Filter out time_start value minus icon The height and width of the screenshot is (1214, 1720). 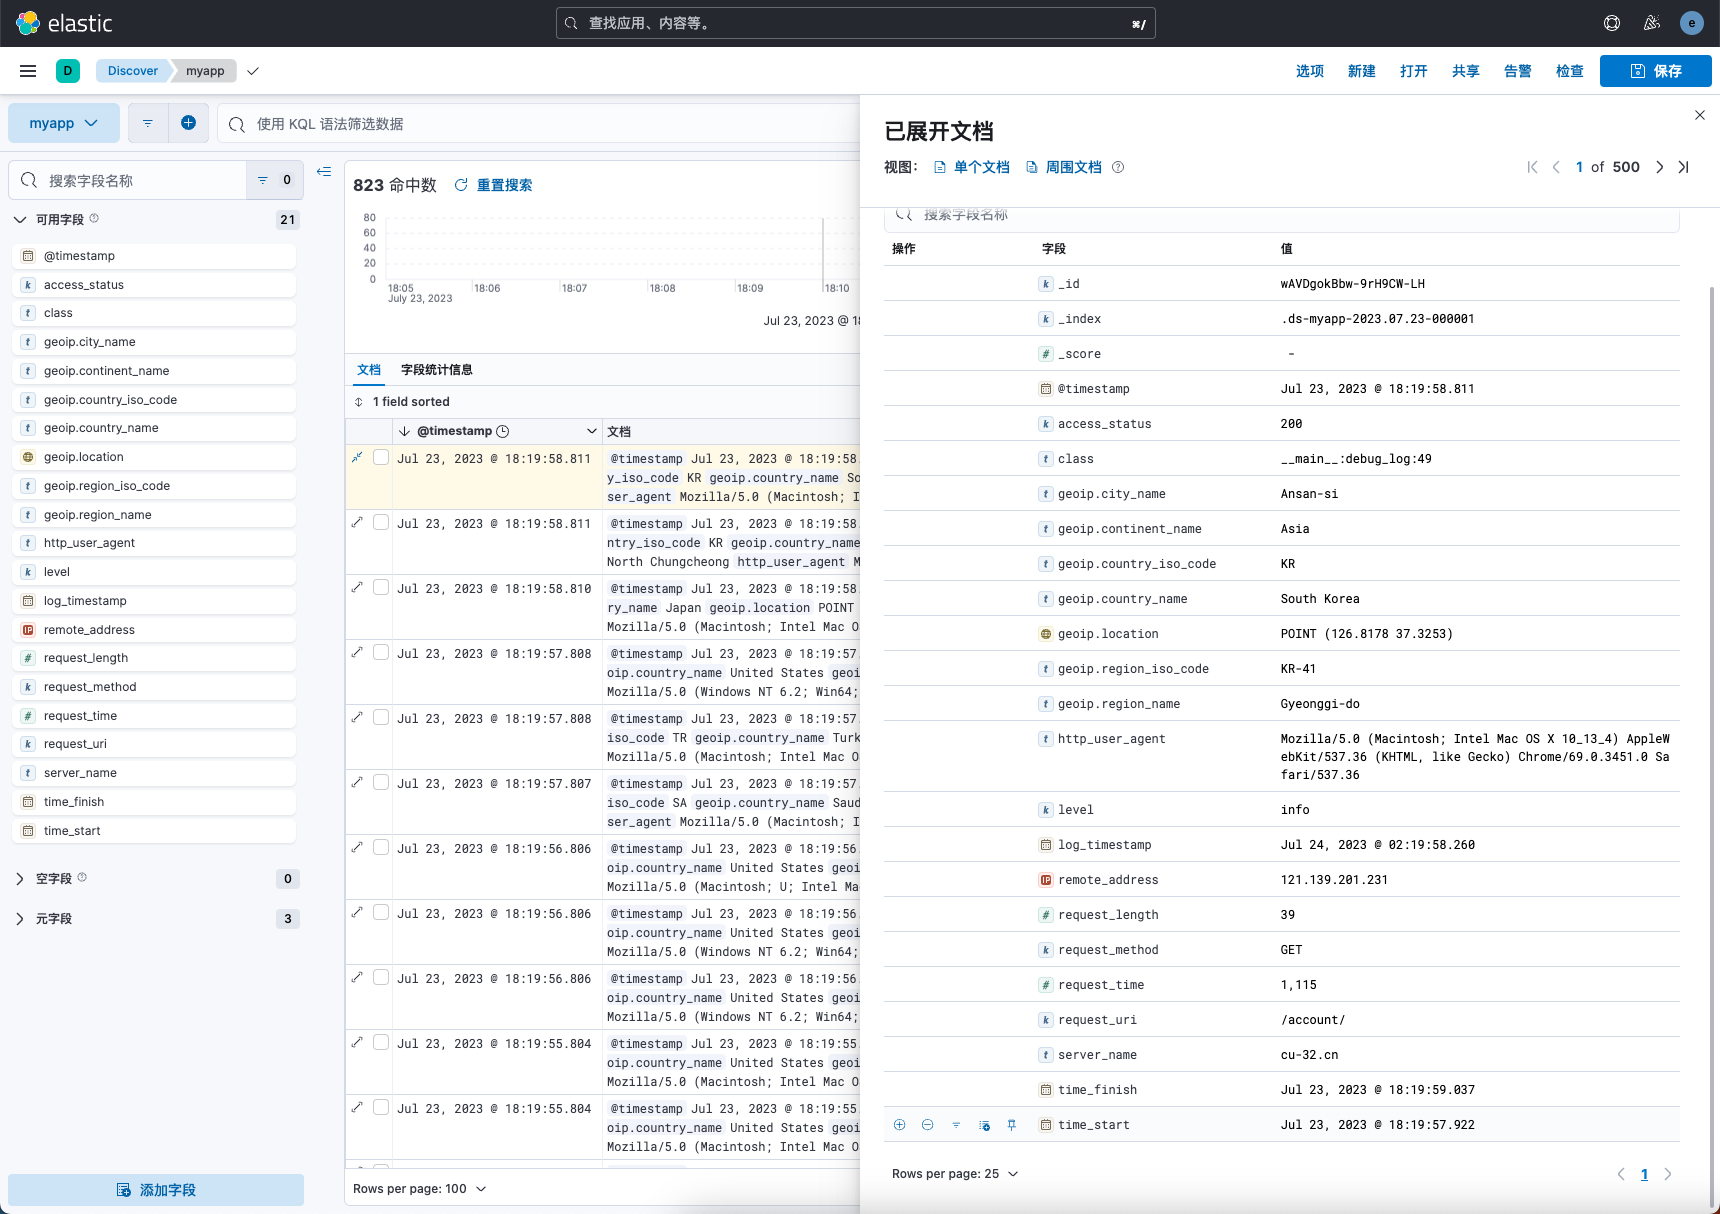[928, 1125]
